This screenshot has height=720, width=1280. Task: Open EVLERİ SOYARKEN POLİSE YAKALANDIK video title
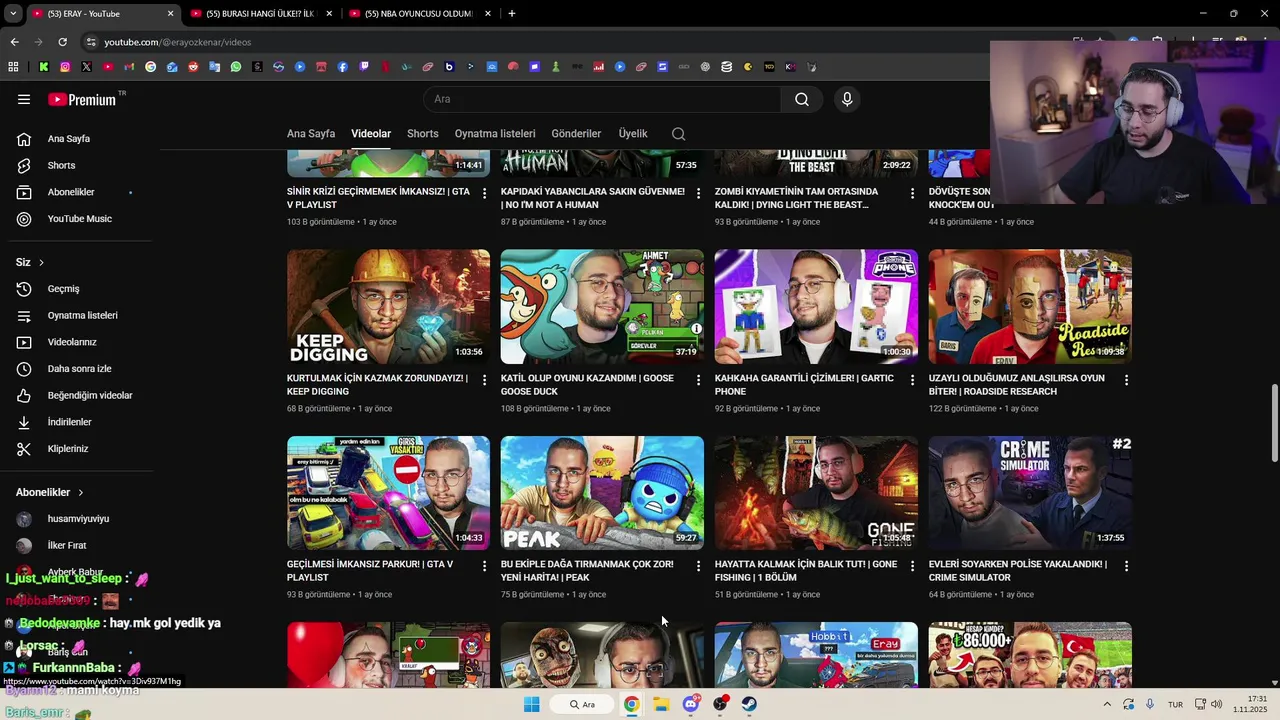[x=1018, y=571]
